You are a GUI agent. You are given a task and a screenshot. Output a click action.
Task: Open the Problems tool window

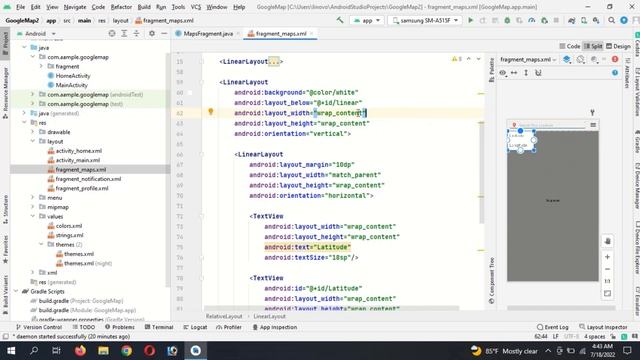(120, 327)
